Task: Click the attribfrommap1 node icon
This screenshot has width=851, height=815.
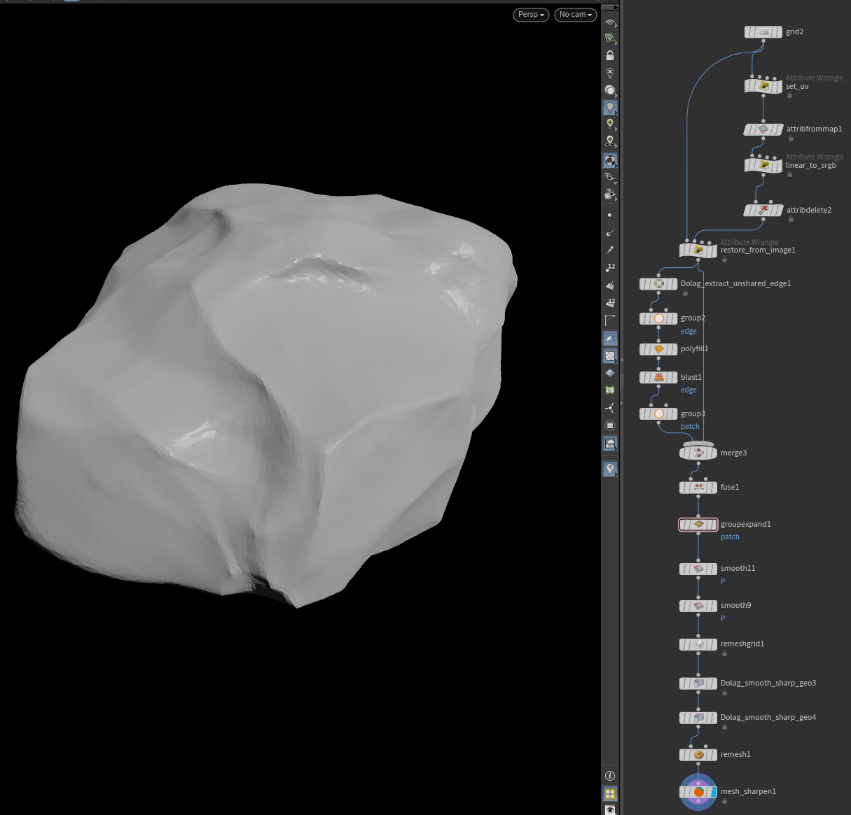Action: [x=763, y=130]
